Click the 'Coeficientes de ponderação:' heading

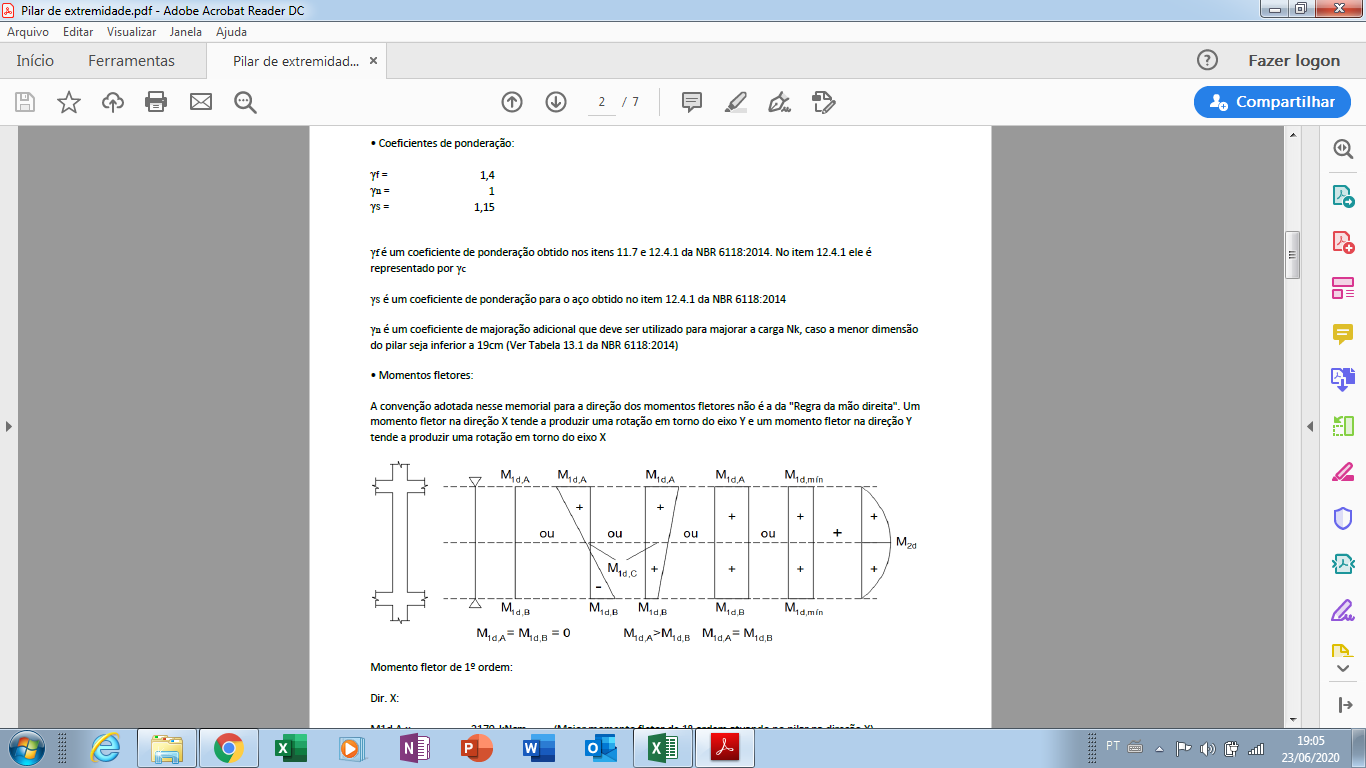(x=445, y=143)
